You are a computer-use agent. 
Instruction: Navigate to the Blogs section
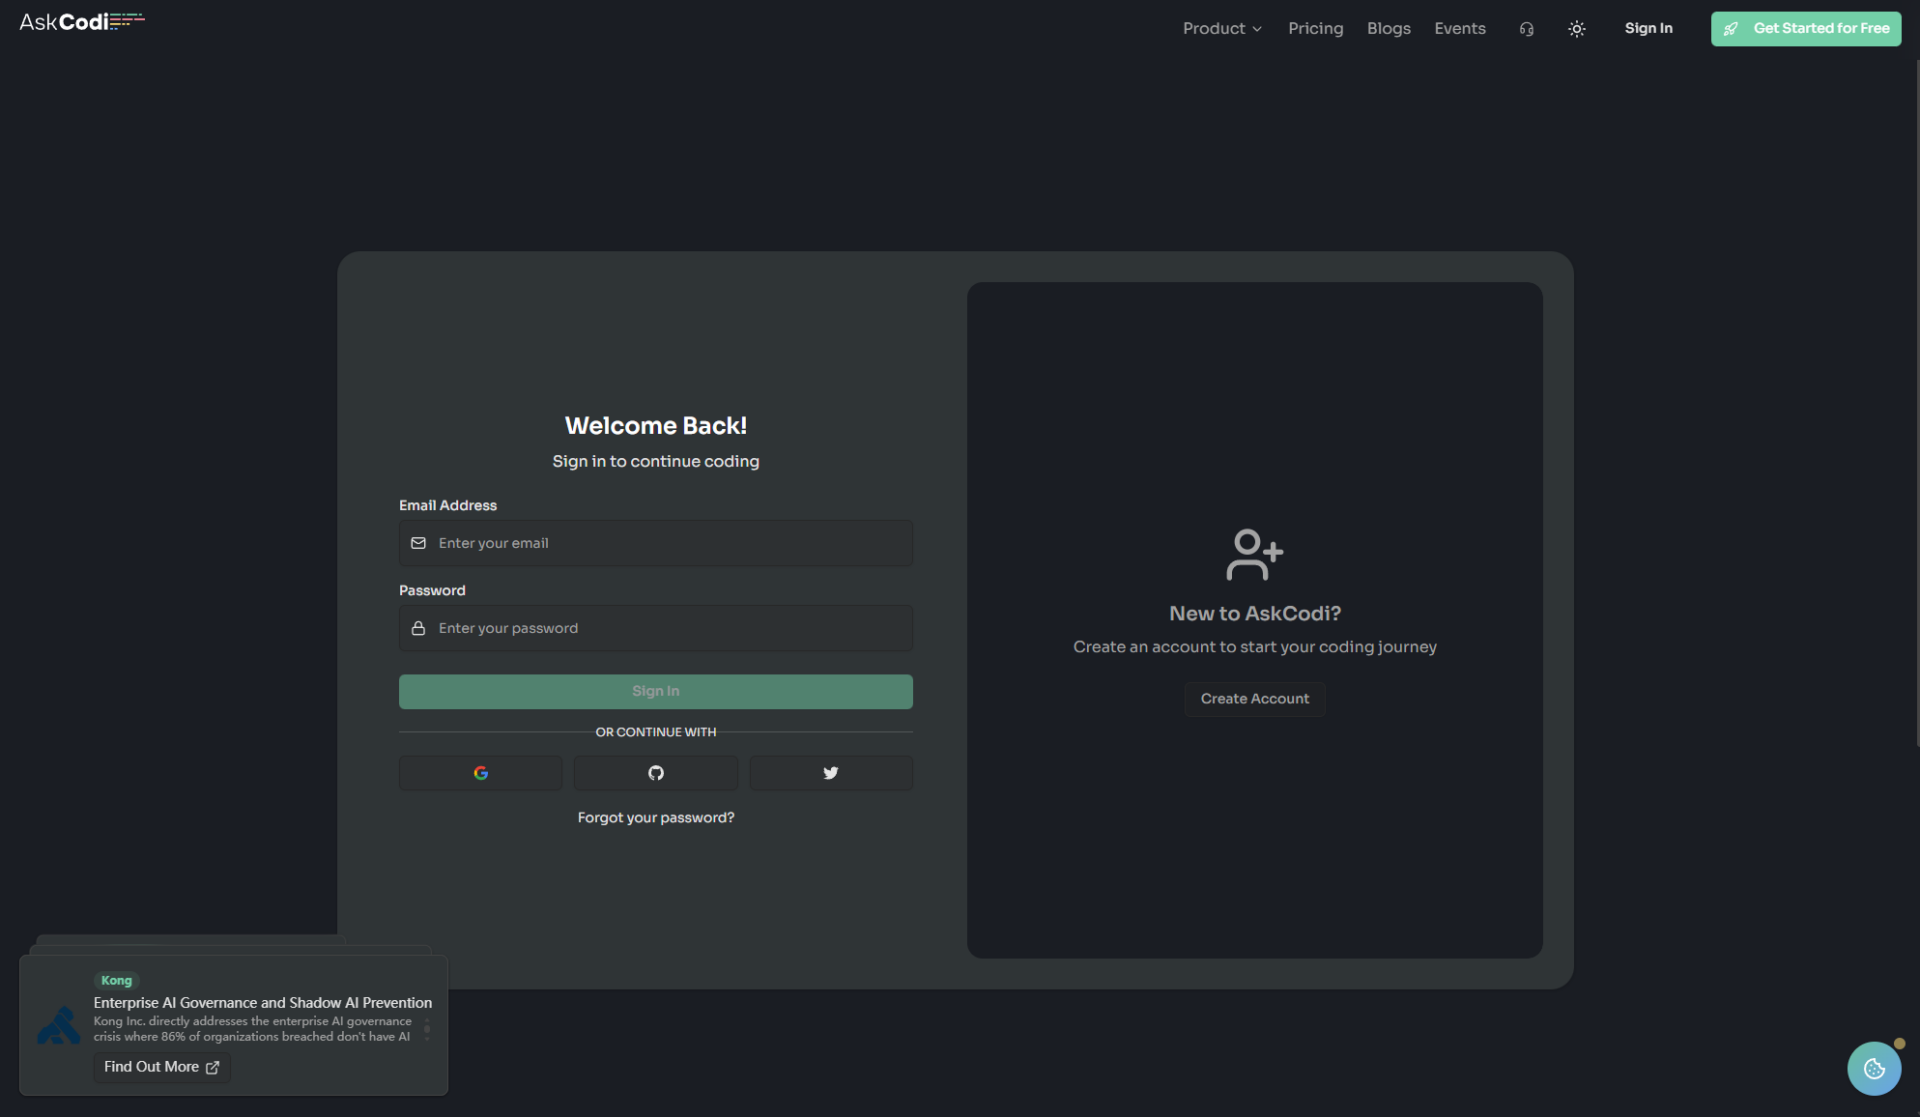click(x=1388, y=28)
